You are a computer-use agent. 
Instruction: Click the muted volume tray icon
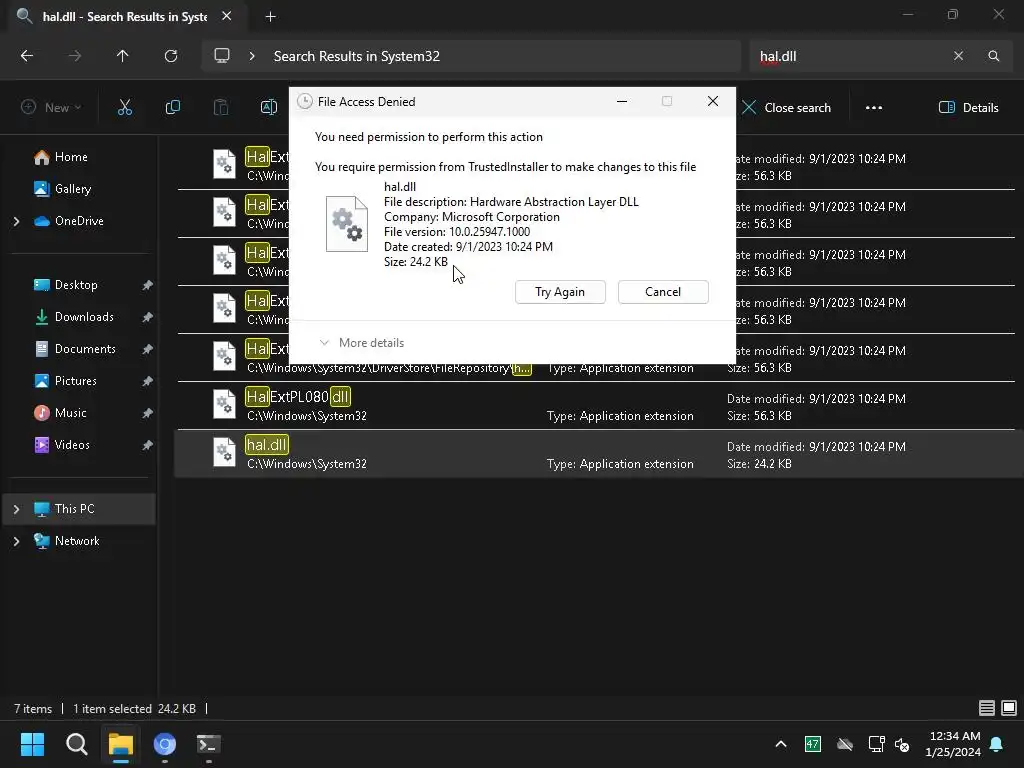click(902, 744)
